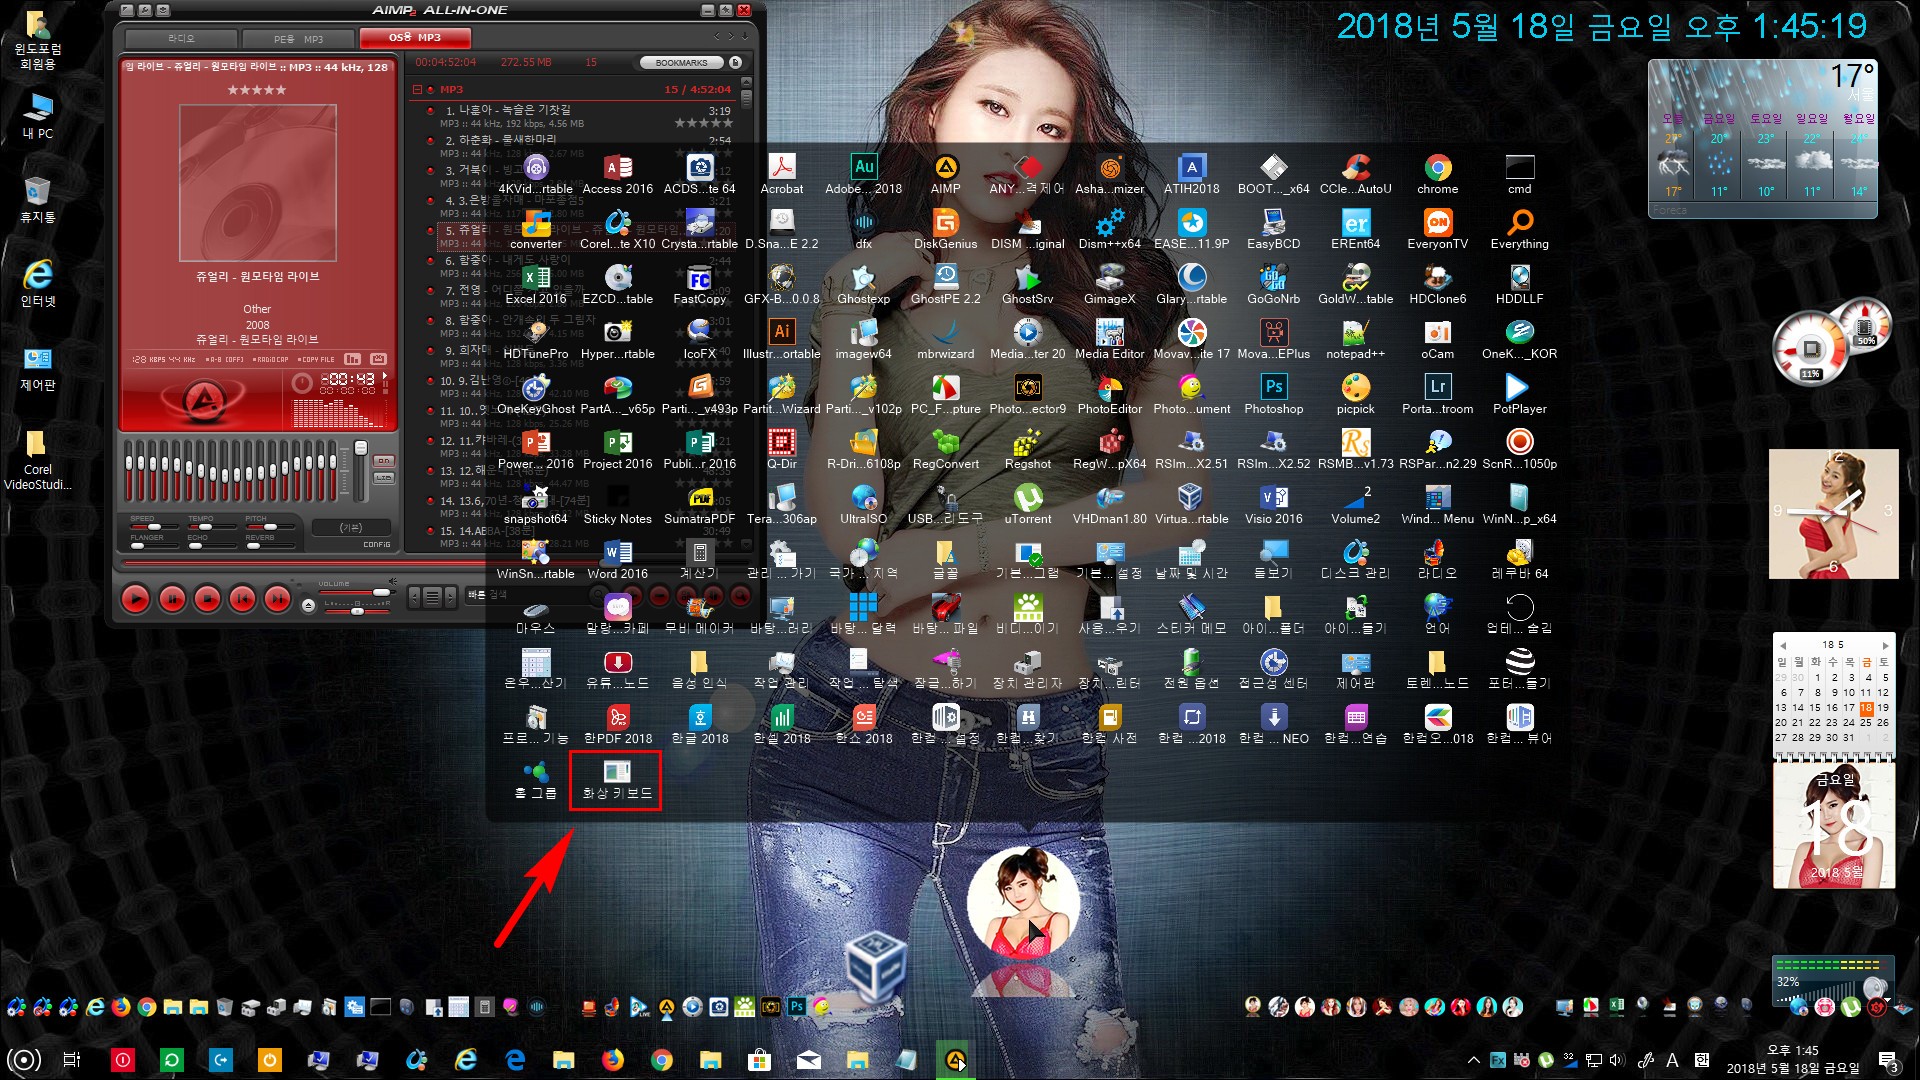
Task: Launch Lightroom Portable icon
Action: (x=1437, y=395)
